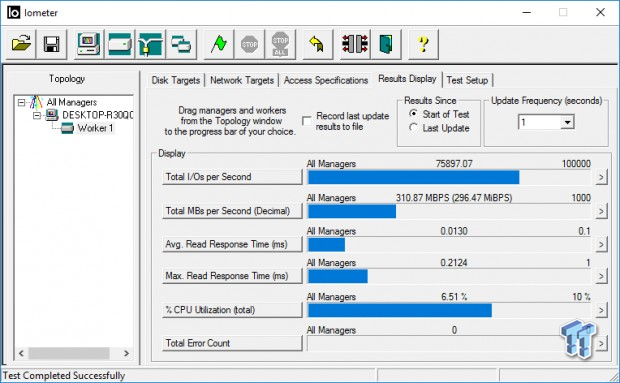The height and width of the screenshot is (383, 620).
Task: Minimize the Iometer window
Action: pyautogui.click(x=526, y=13)
